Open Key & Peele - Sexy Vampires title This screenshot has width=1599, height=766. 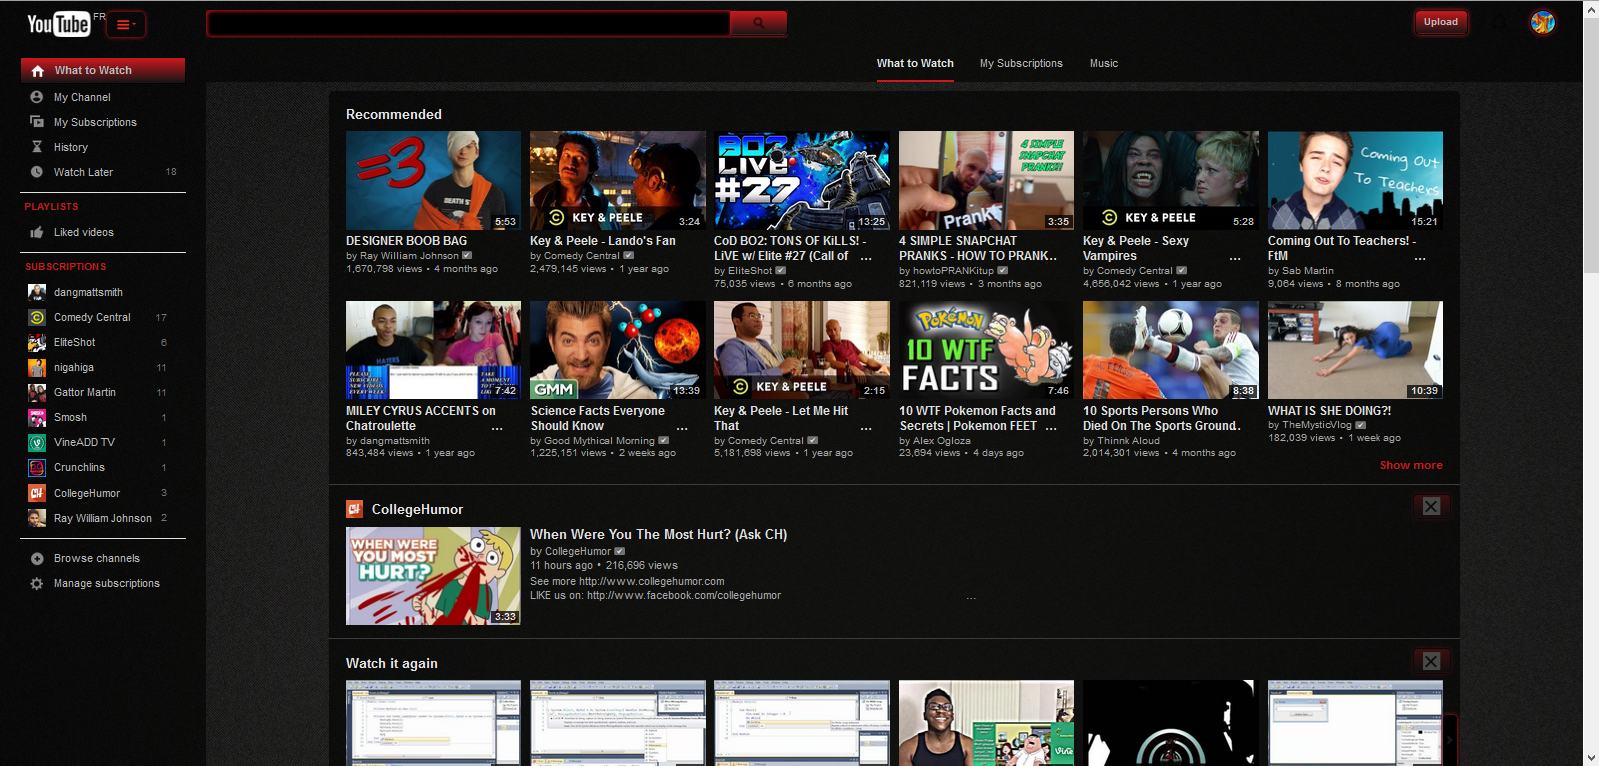pyautogui.click(x=1136, y=248)
